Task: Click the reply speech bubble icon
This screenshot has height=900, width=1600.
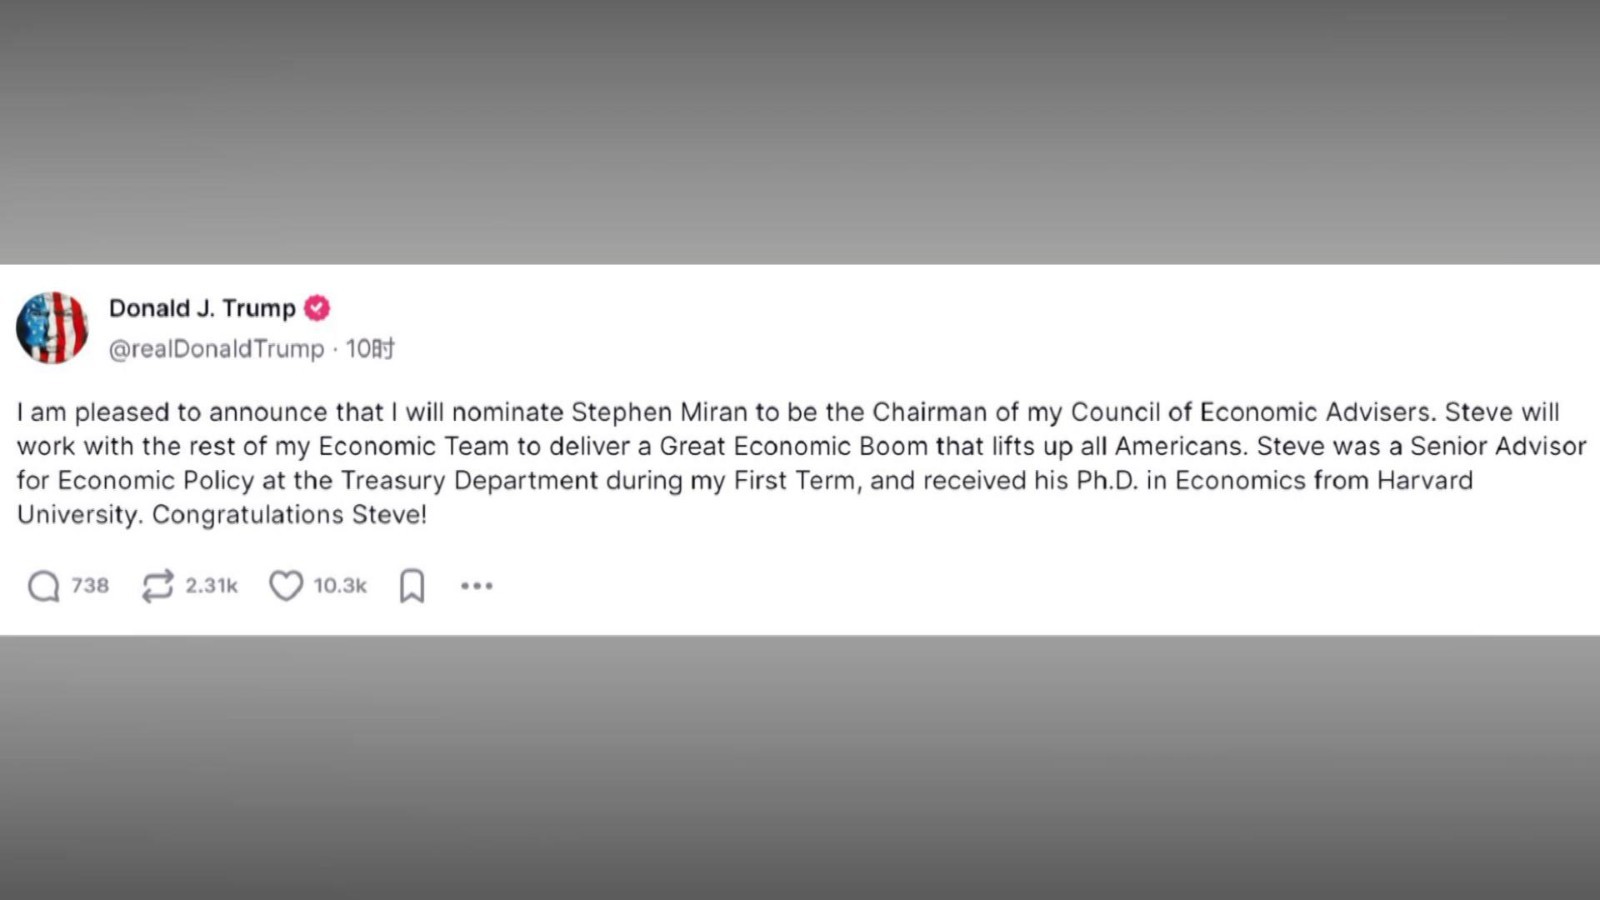Action: 43,586
